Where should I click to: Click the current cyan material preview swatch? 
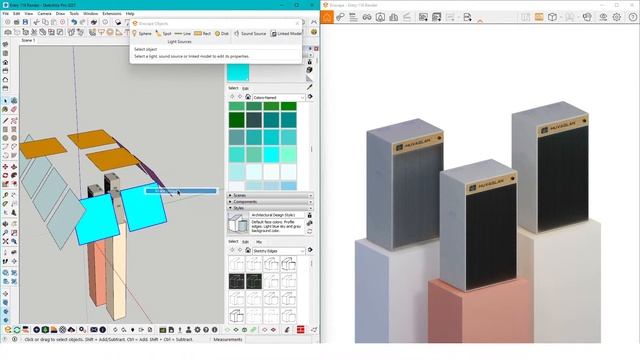[x=238, y=73]
